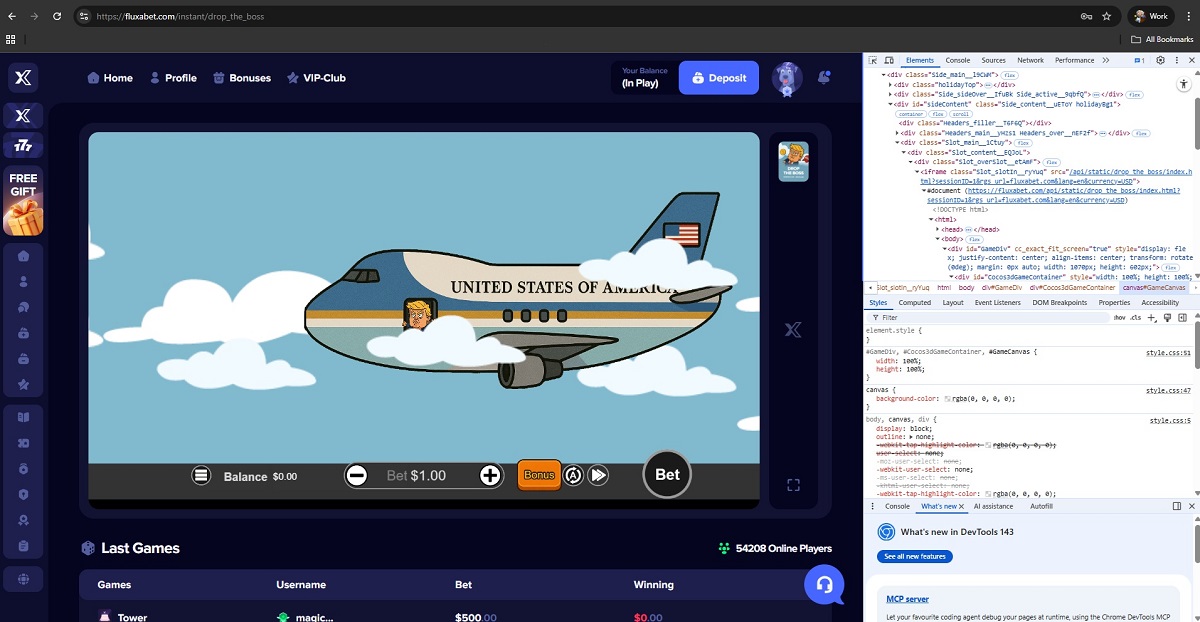Increase bet with the plus button
The image size is (1200, 622).
click(490, 476)
